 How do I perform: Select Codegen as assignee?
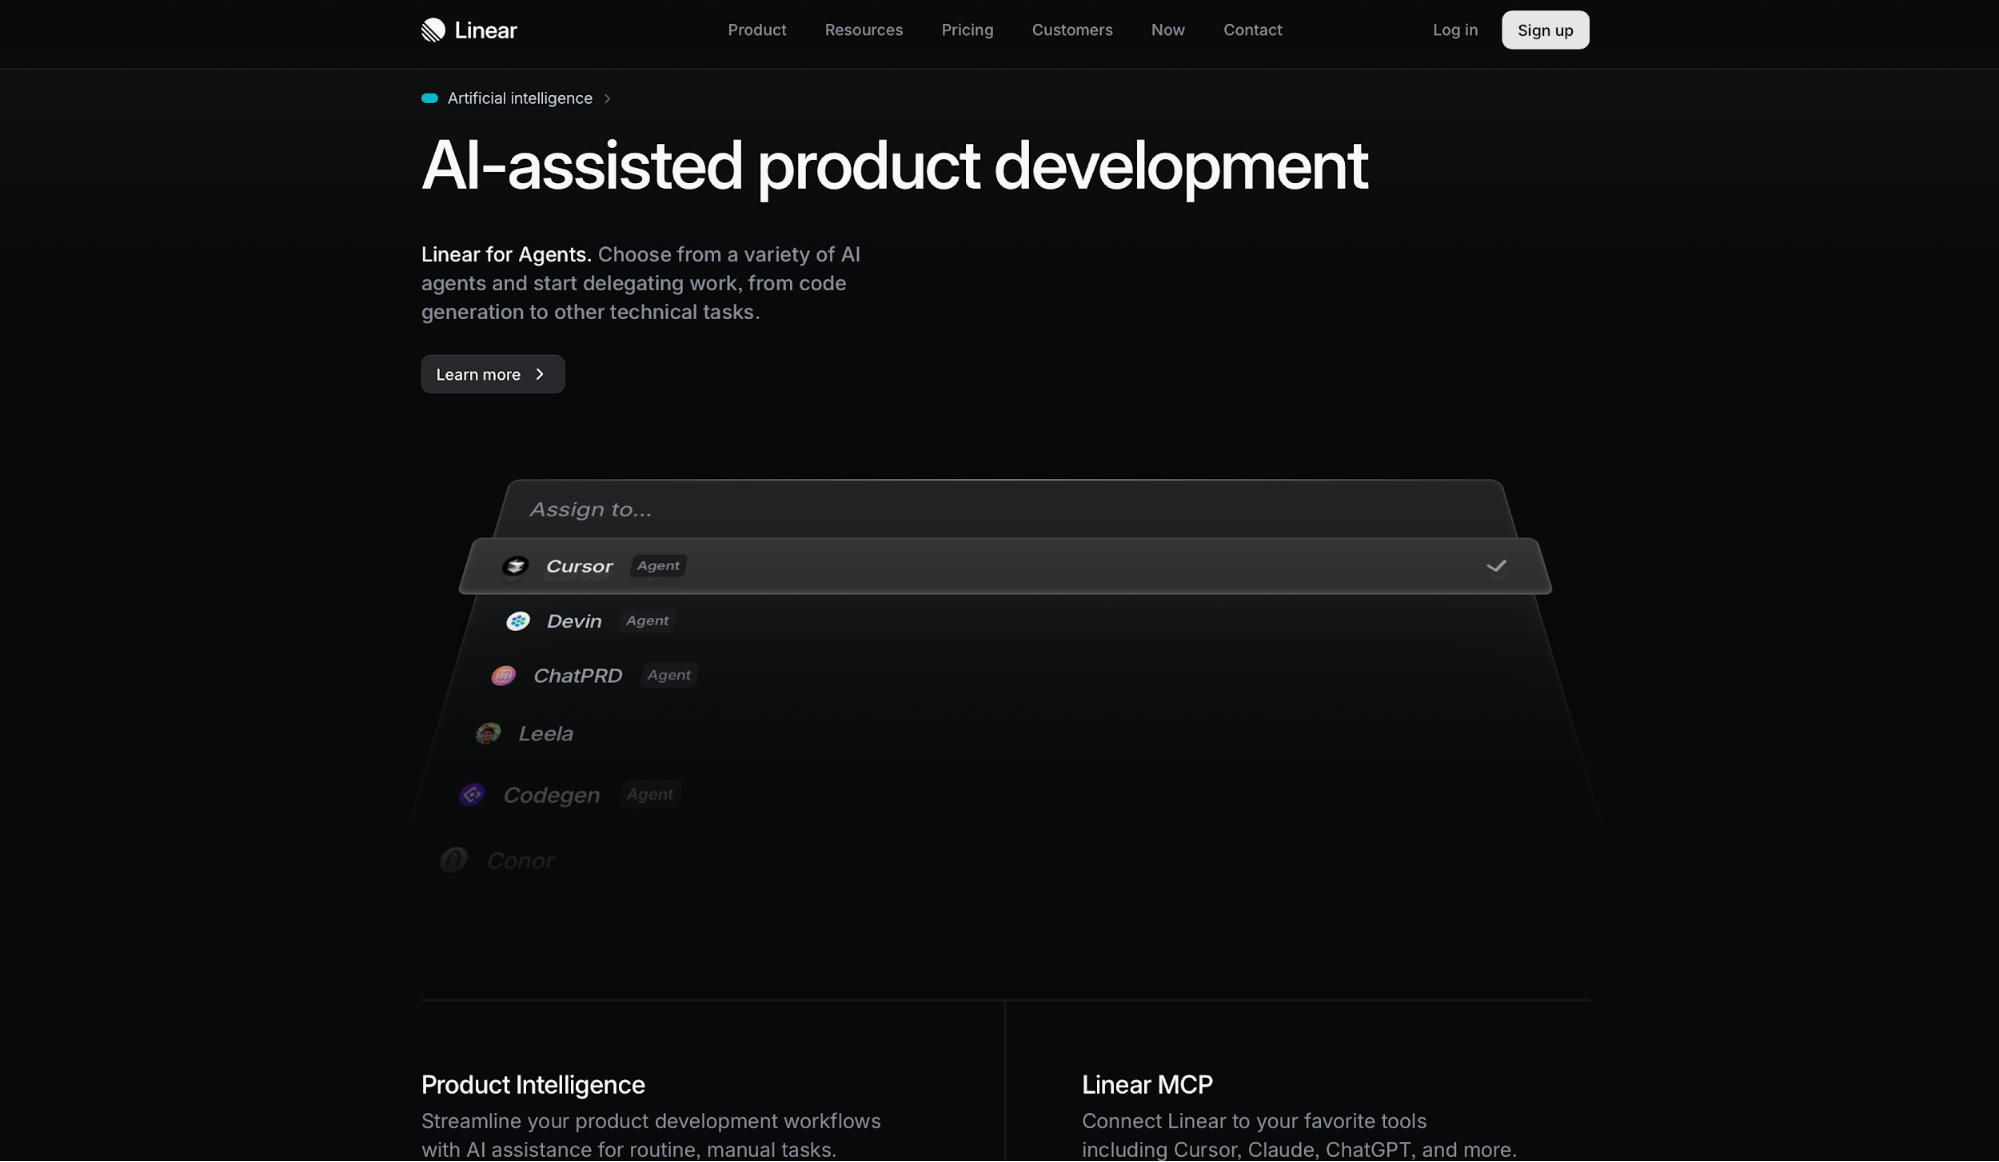point(551,795)
